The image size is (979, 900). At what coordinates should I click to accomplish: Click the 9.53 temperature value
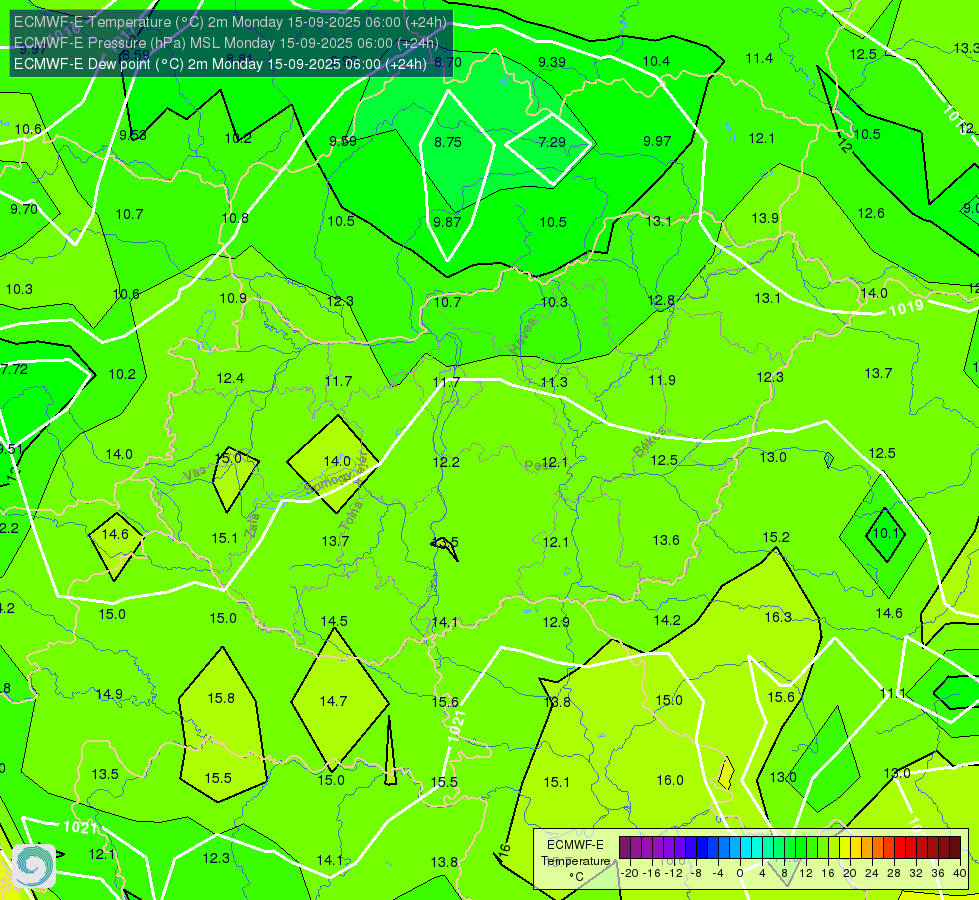coord(133,136)
